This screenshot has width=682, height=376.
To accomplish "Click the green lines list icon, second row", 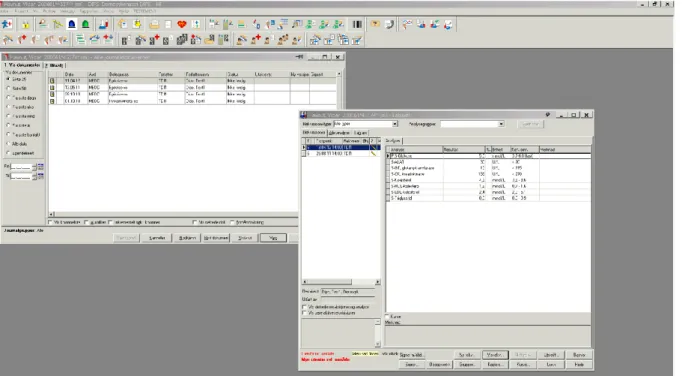I will (80, 40).
